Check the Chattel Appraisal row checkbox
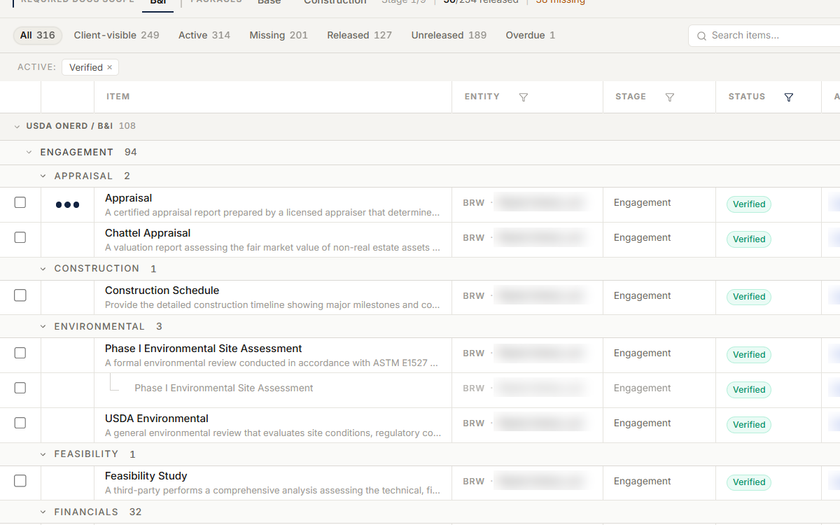 [x=20, y=237]
